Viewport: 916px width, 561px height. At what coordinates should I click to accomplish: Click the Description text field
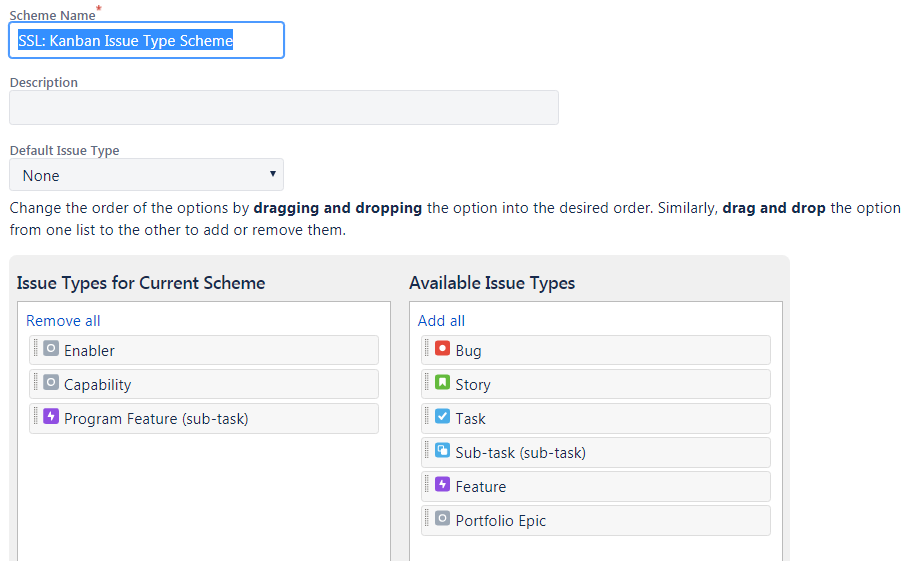pos(284,108)
